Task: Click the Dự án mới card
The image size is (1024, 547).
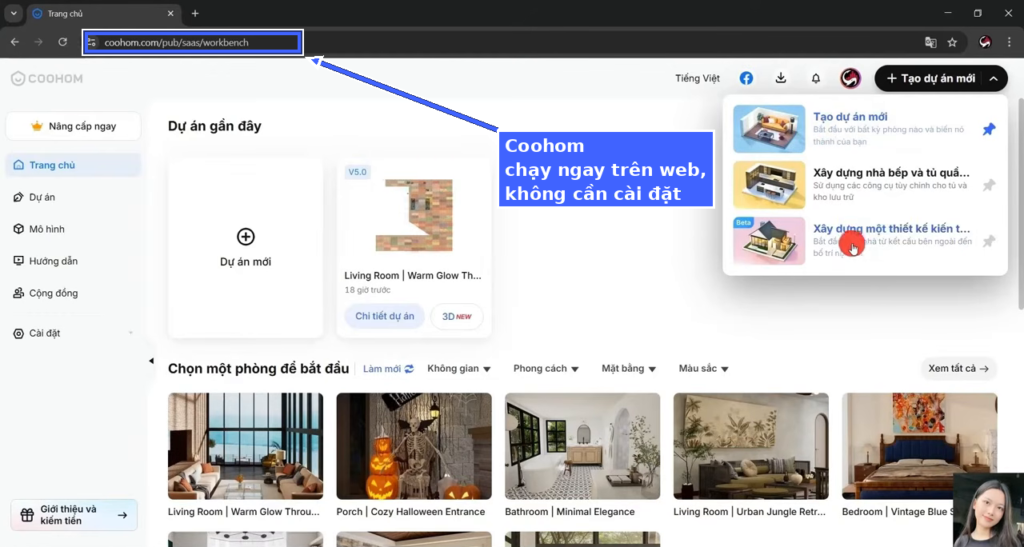Action: 246,248
